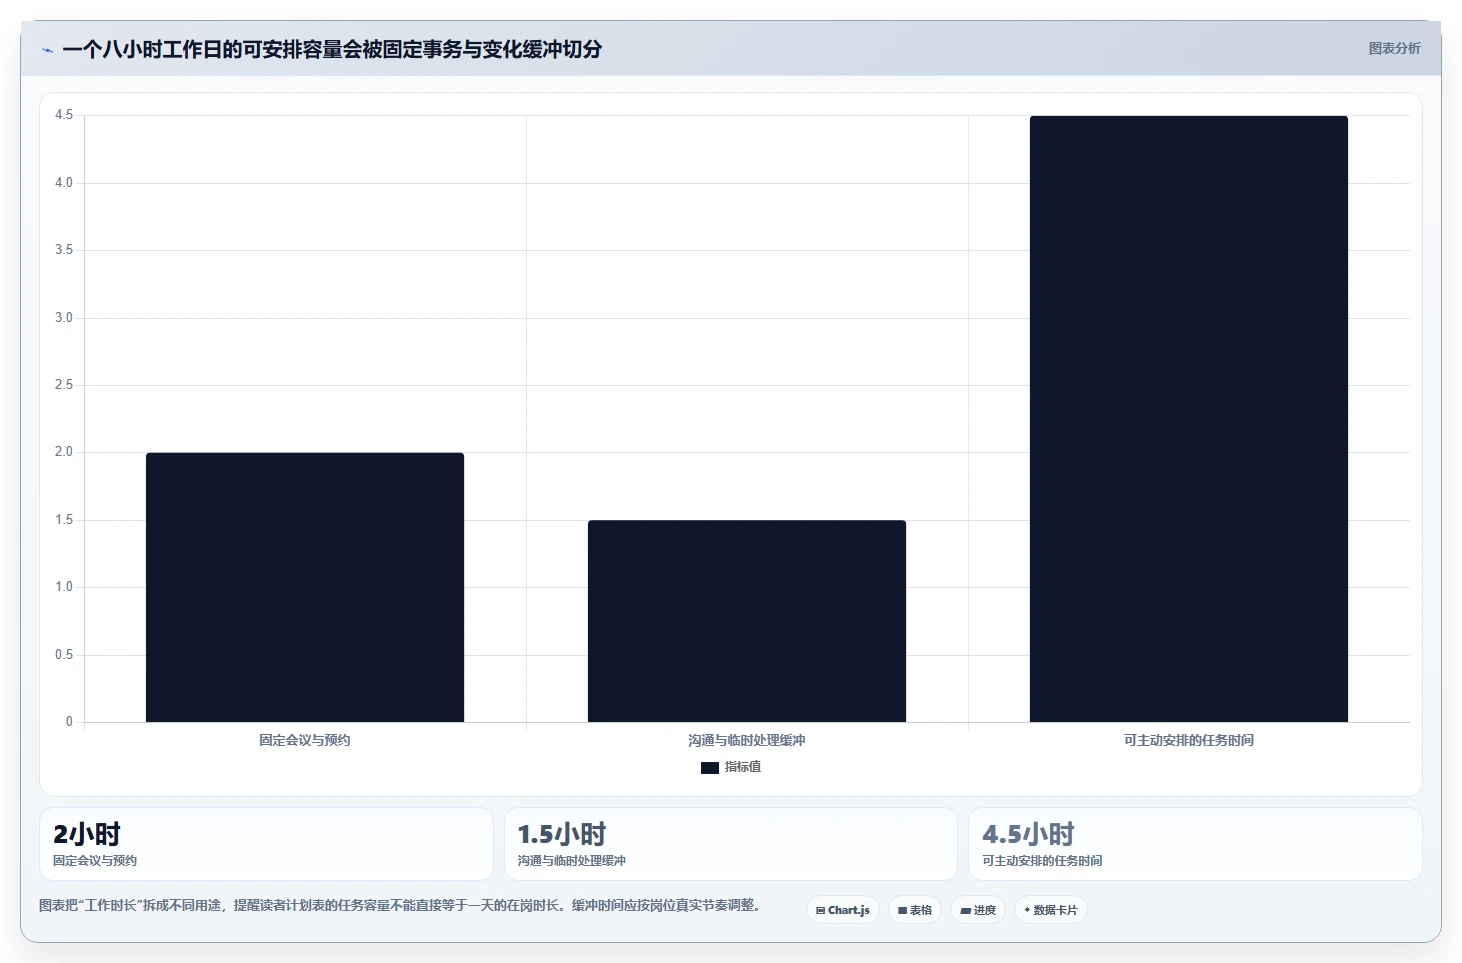Image resolution: width=1462 pixels, height=963 pixels.
Task: Select the 可主动安排的任务时间 bar
Action: coord(1189,419)
